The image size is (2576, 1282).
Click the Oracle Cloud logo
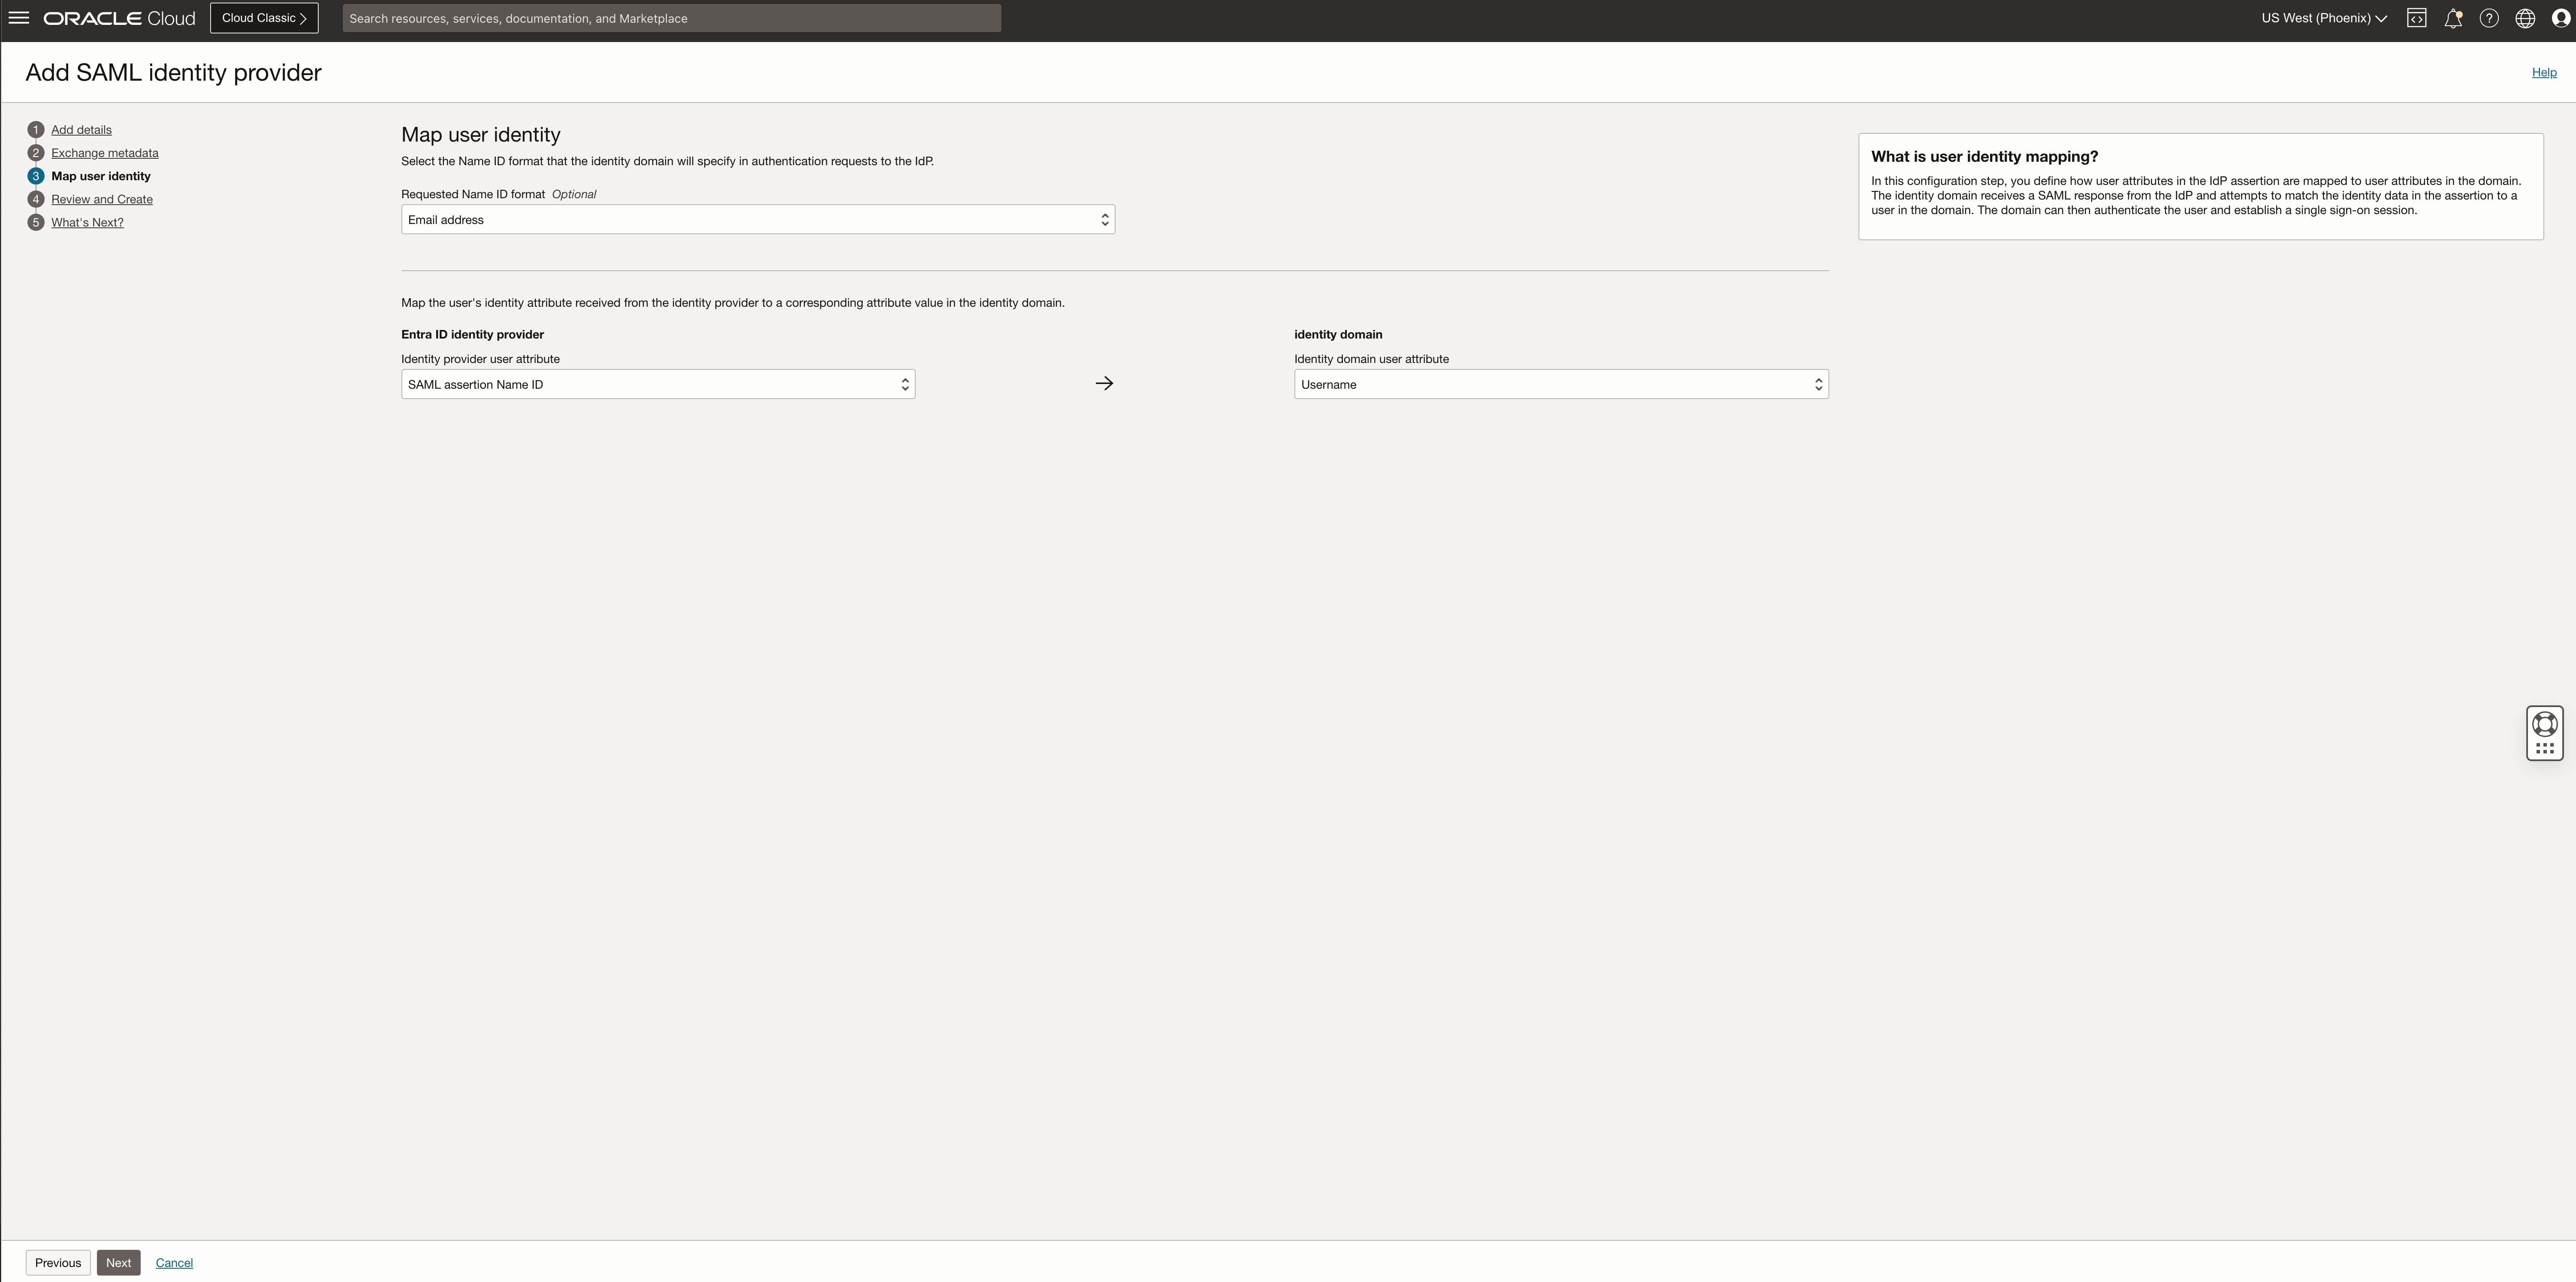pos(119,18)
